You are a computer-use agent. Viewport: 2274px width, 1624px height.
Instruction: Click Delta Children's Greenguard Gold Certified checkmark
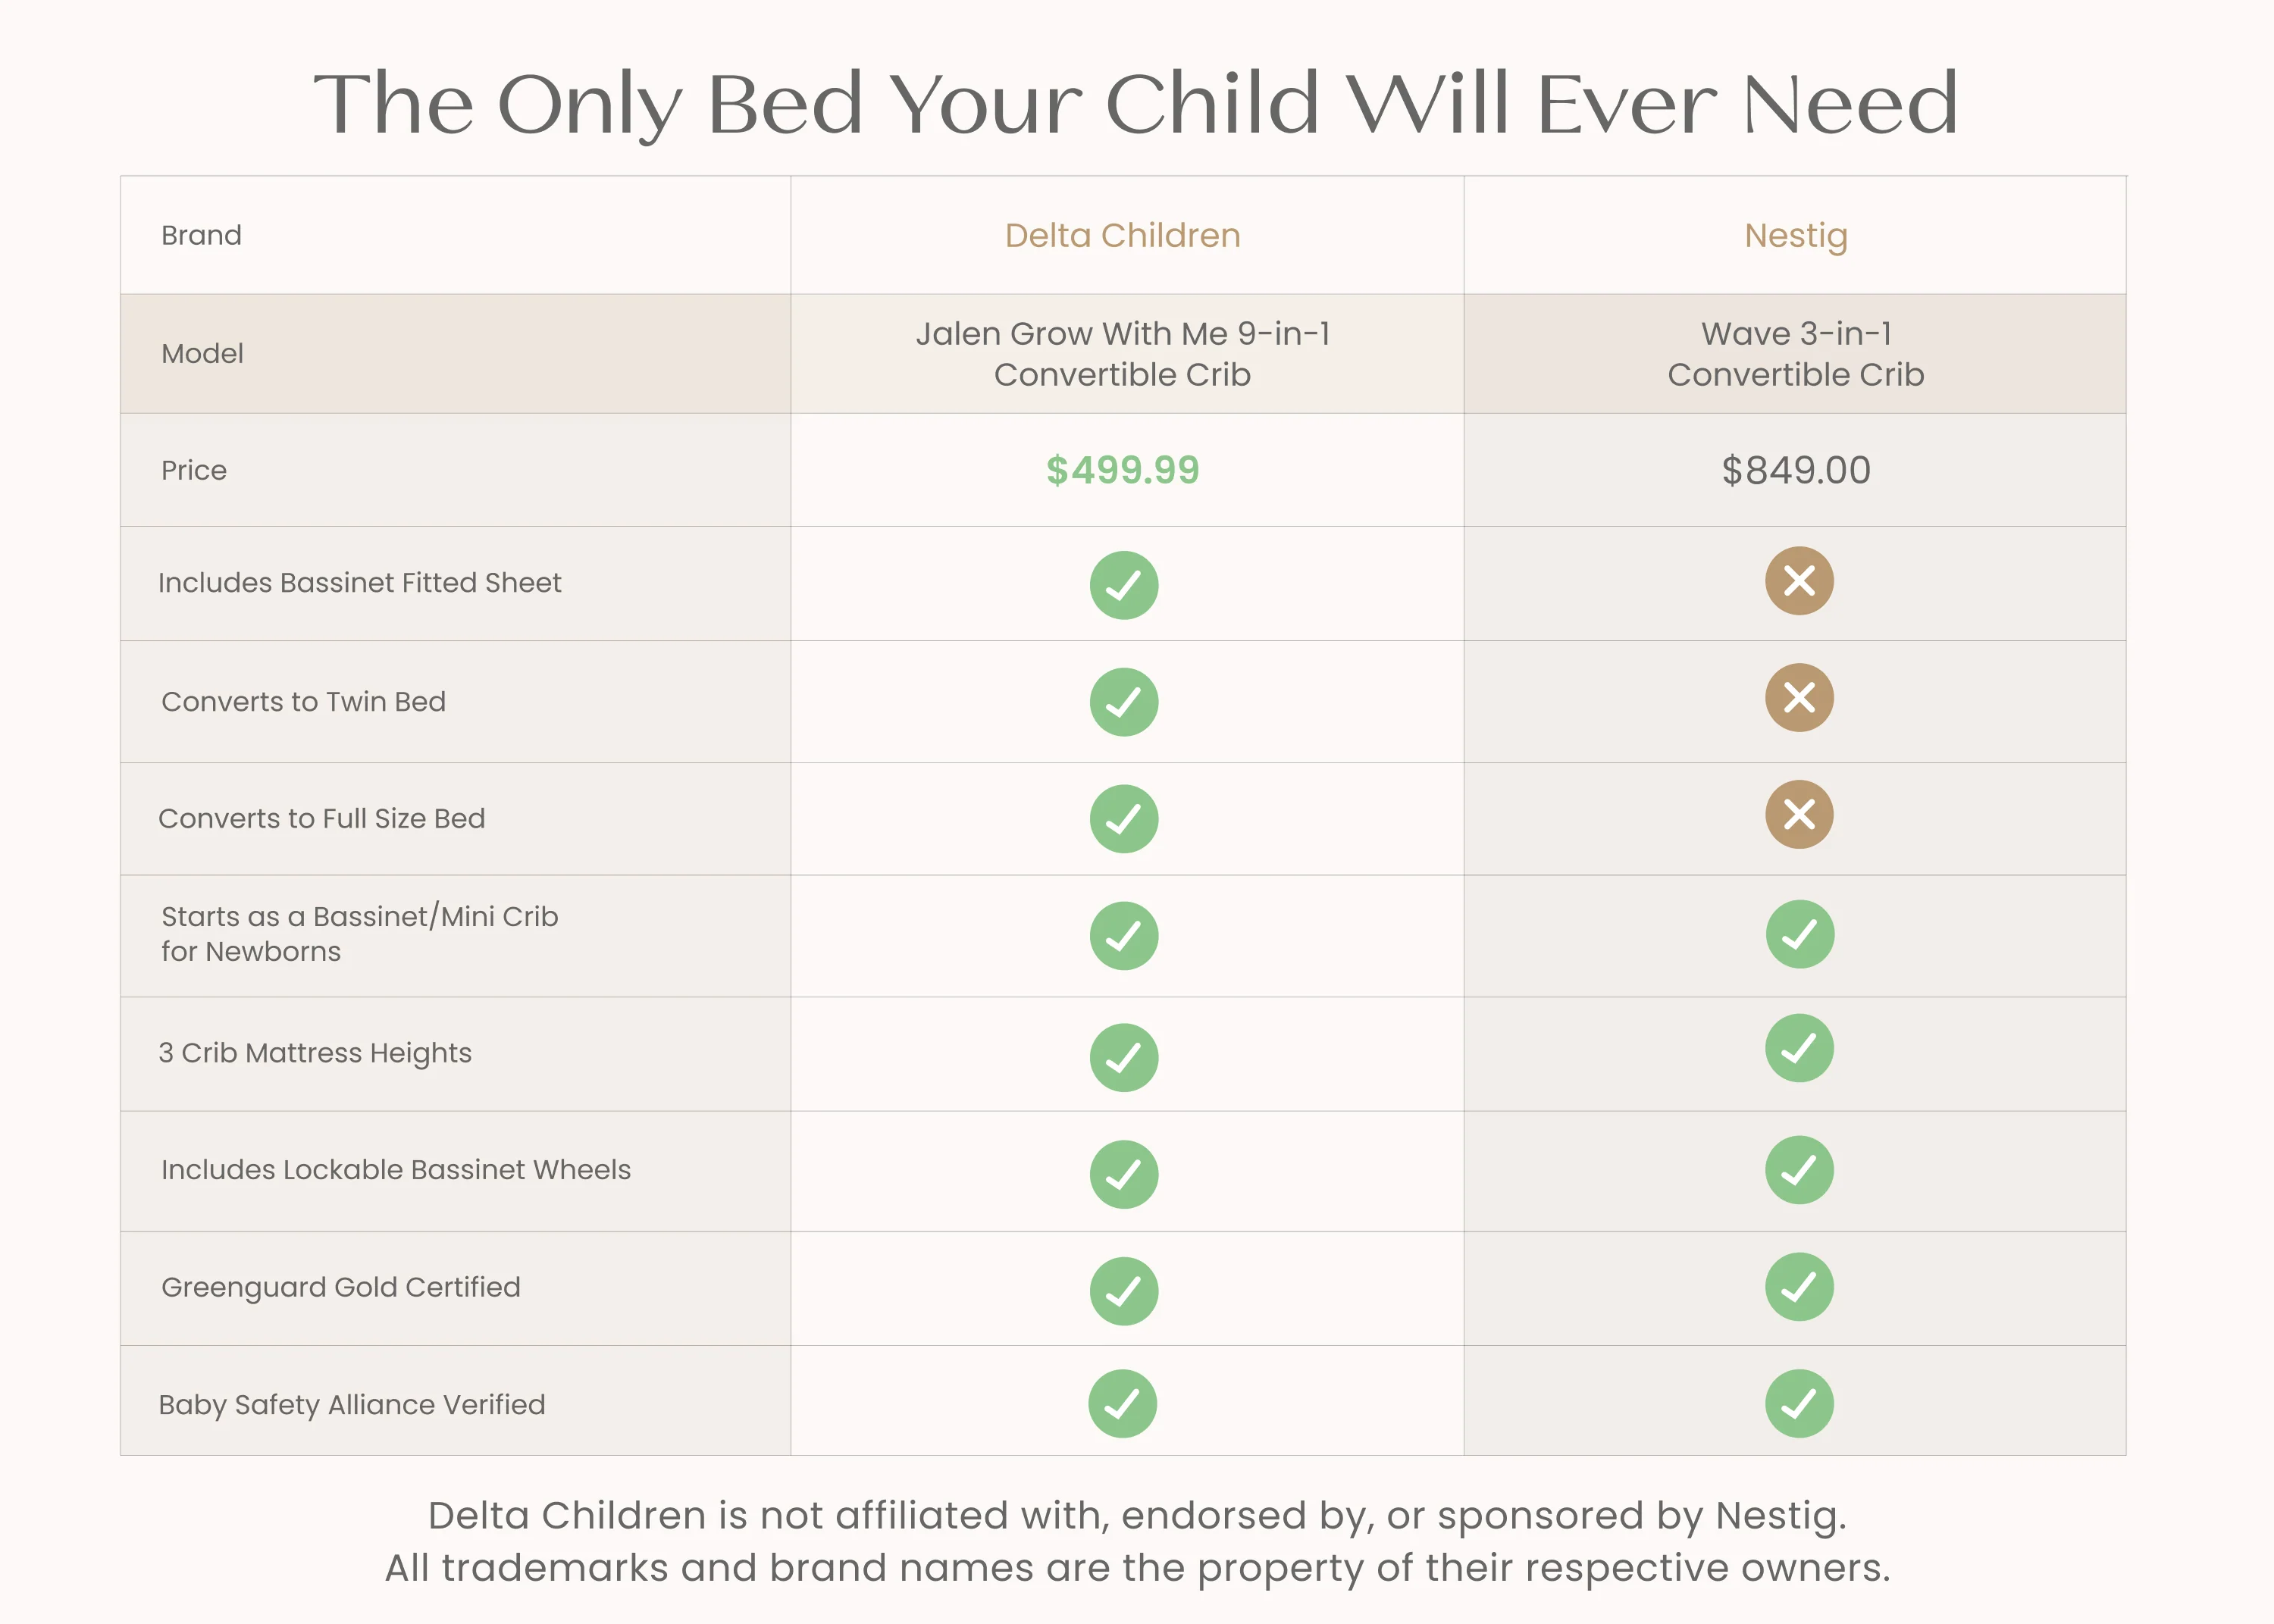(1124, 1291)
